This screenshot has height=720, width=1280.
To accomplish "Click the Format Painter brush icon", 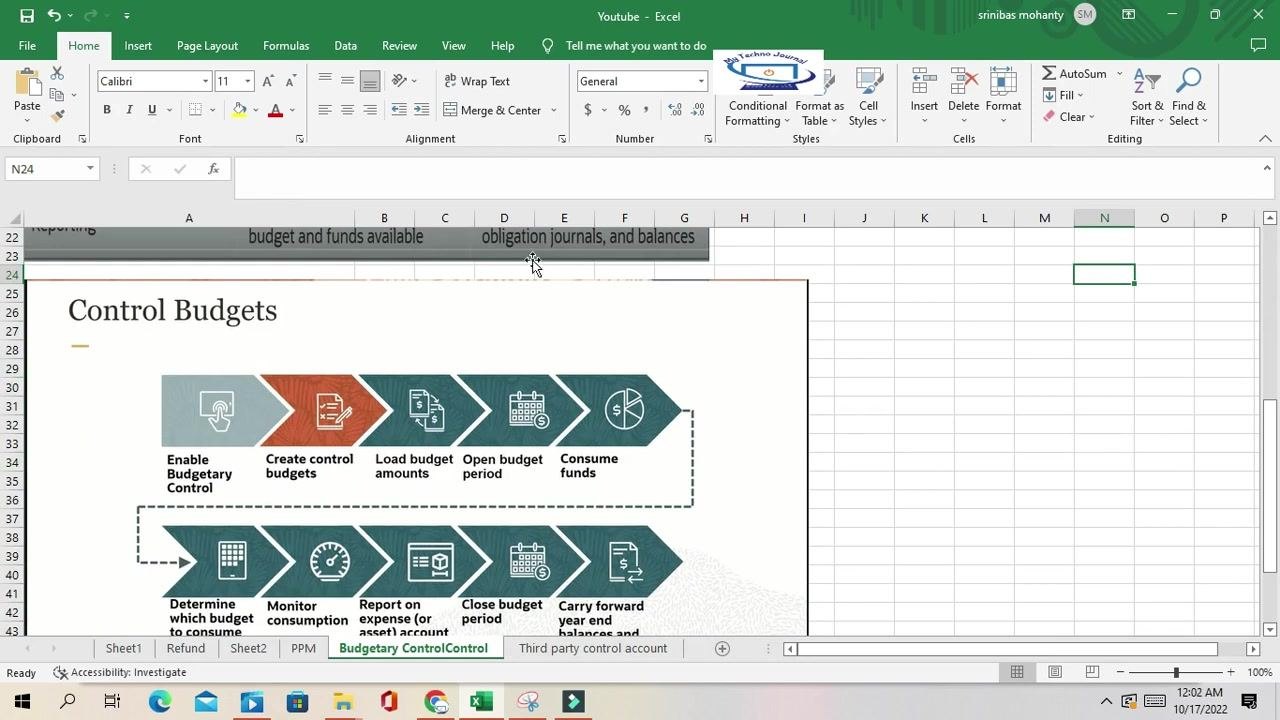I will 57,116.
